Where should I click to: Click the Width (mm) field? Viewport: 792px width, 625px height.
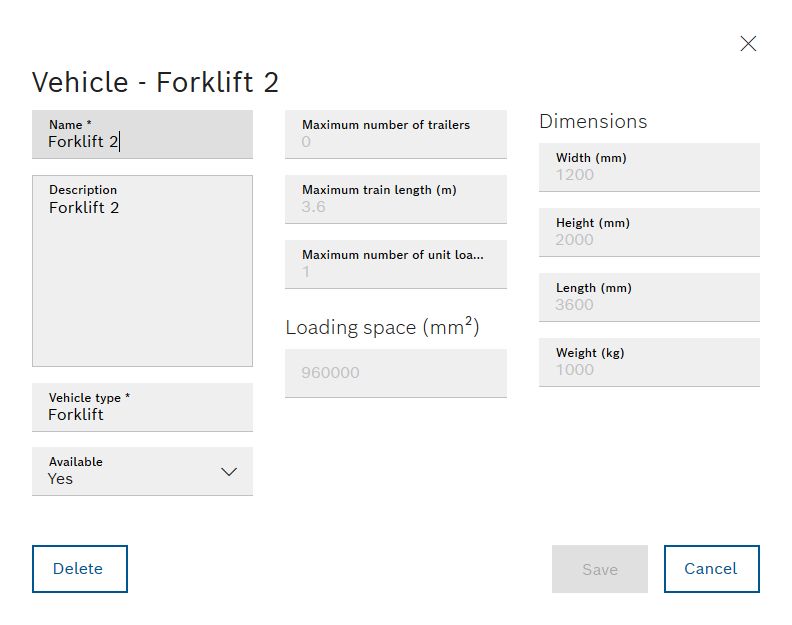(x=649, y=167)
